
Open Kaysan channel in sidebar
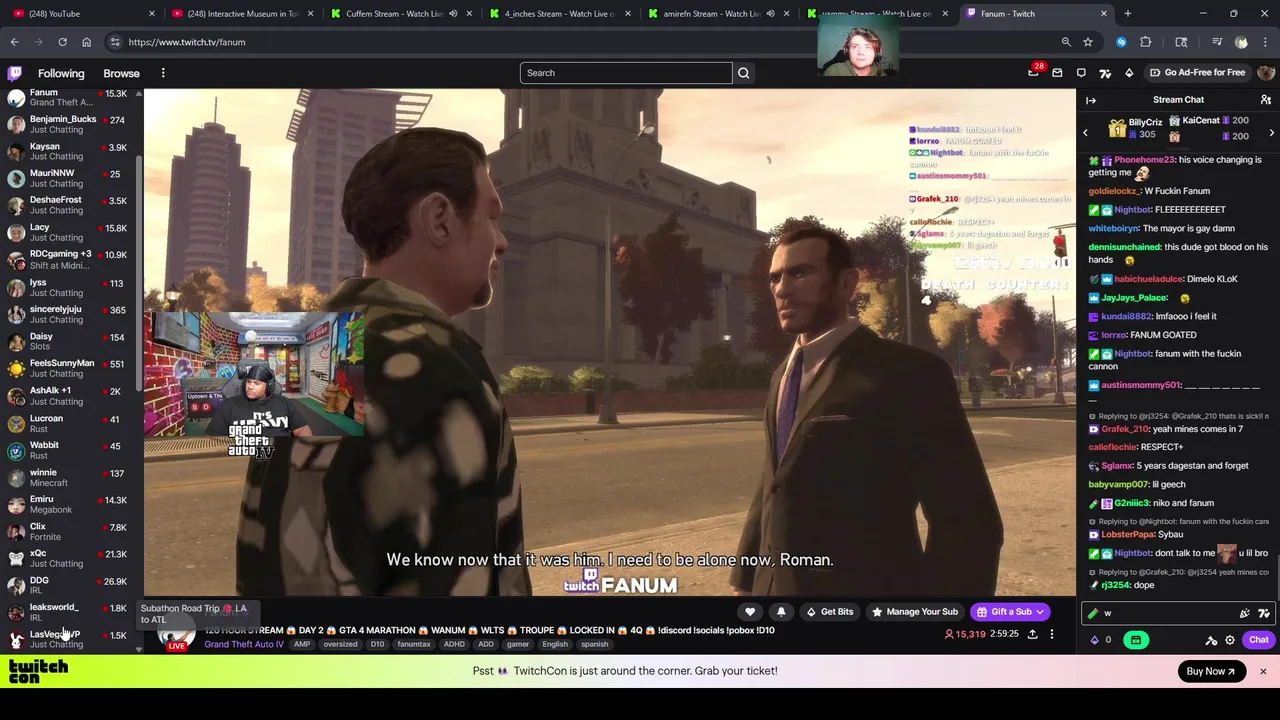[x=68, y=151]
